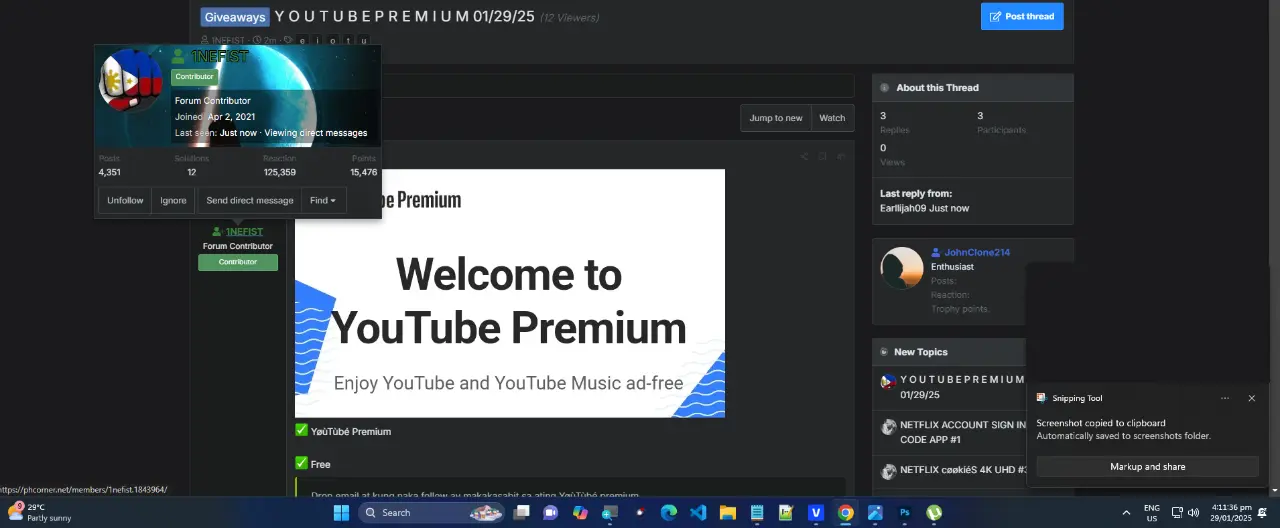Open File Explorer from taskbar
This screenshot has width=1280, height=528.
[728, 512]
